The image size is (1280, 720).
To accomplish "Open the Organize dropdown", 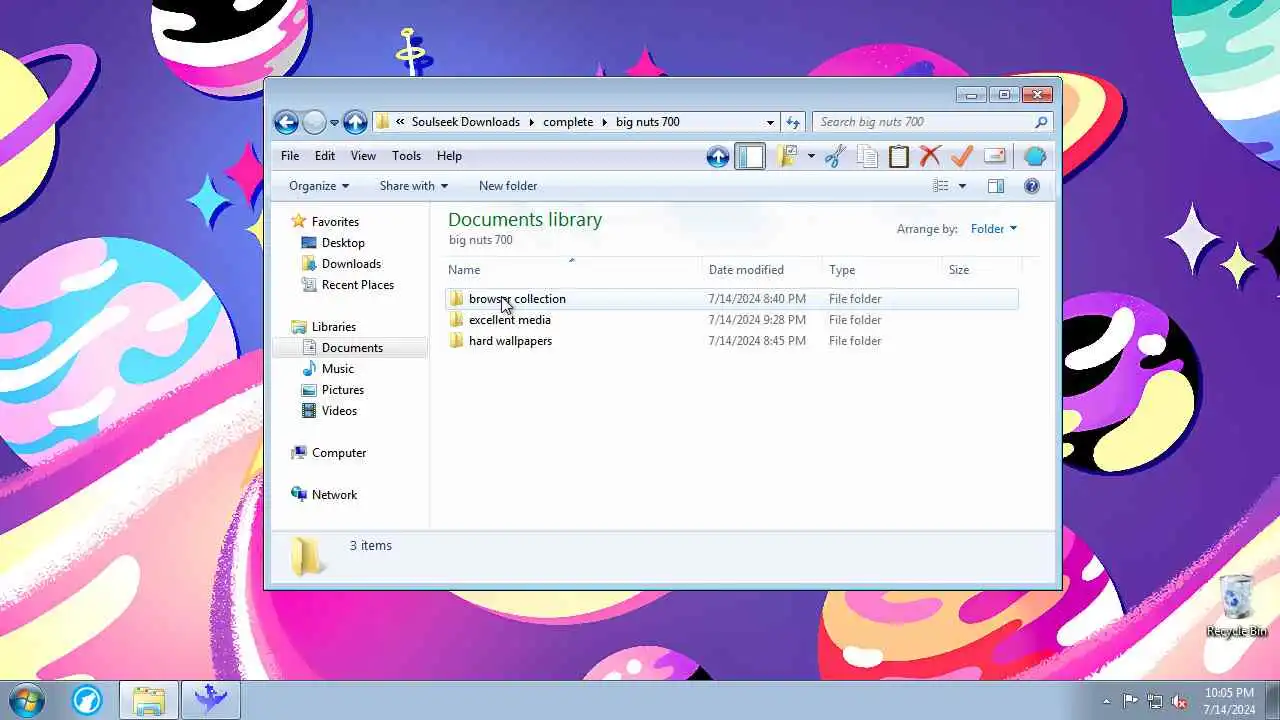I will click(x=319, y=186).
